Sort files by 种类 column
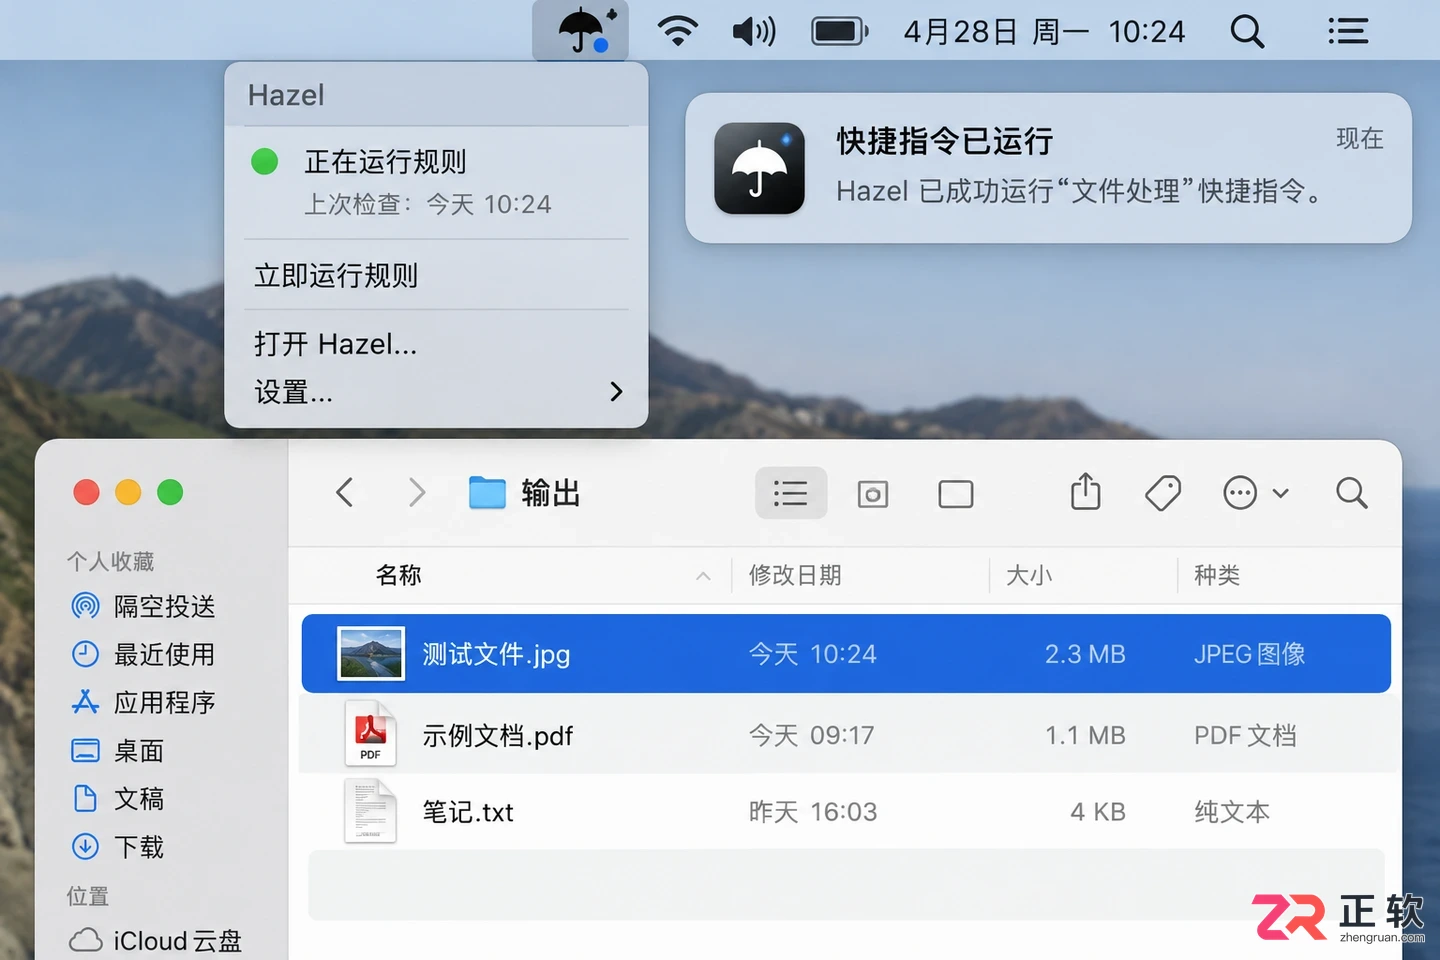Image resolution: width=1440 pixels, height=960 pixels. (1217, 575)
